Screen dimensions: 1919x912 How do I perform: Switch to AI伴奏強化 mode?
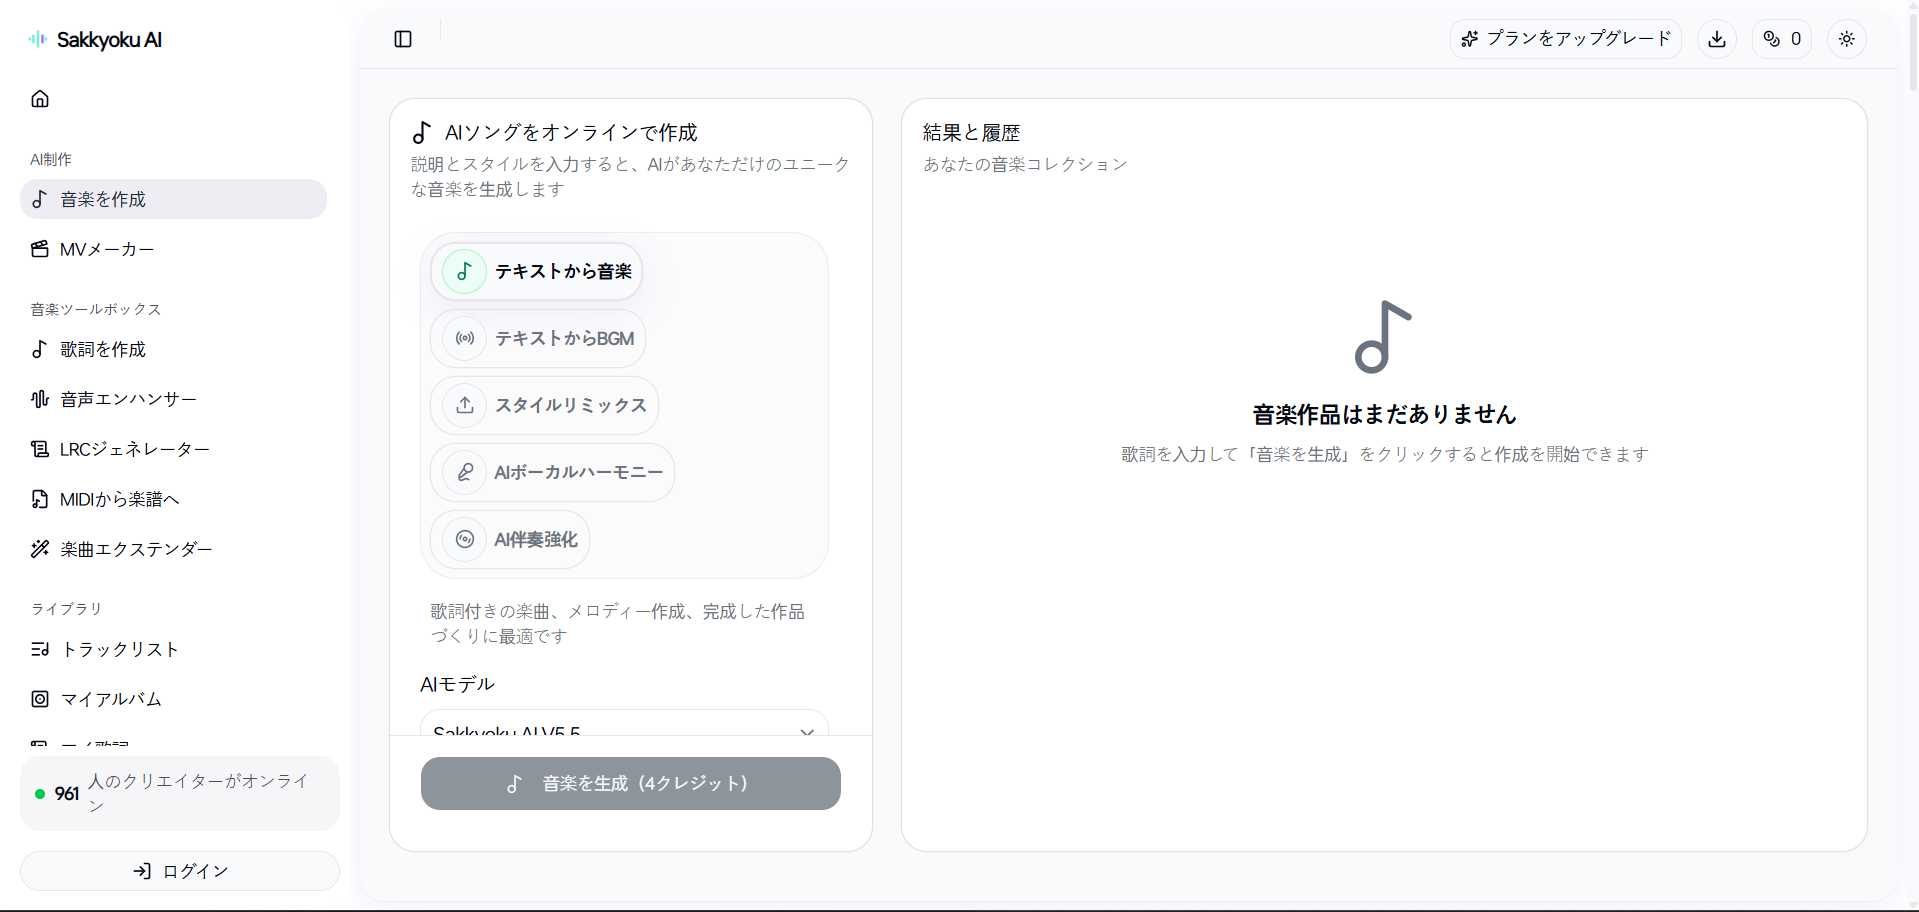point(510,539)
